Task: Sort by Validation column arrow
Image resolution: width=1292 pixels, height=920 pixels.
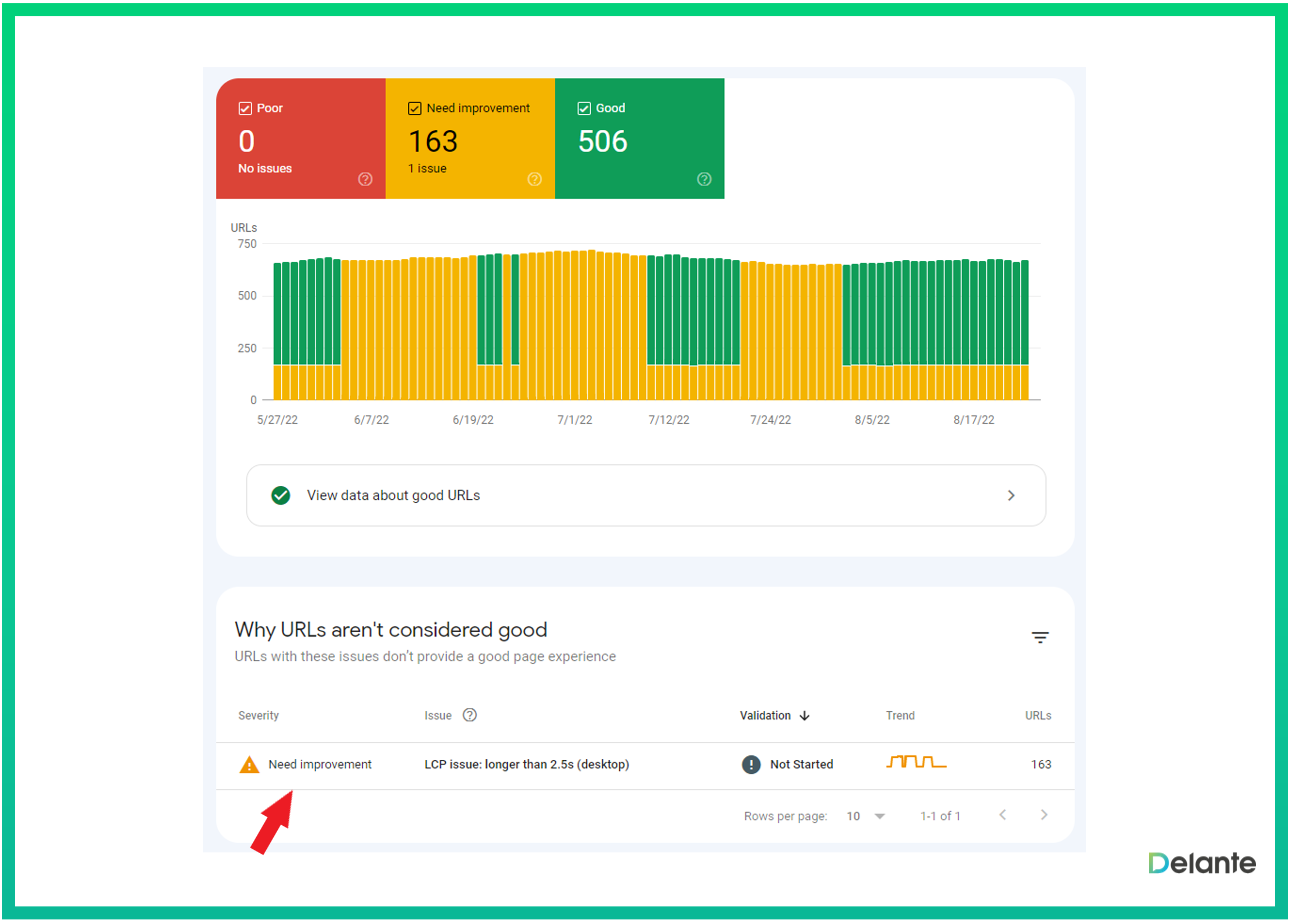Action: click(804, 716)
